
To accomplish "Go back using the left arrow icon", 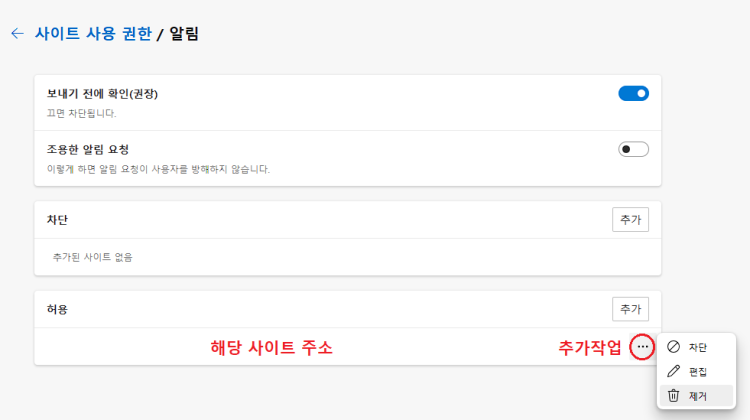I will click(x=17, y=33).
